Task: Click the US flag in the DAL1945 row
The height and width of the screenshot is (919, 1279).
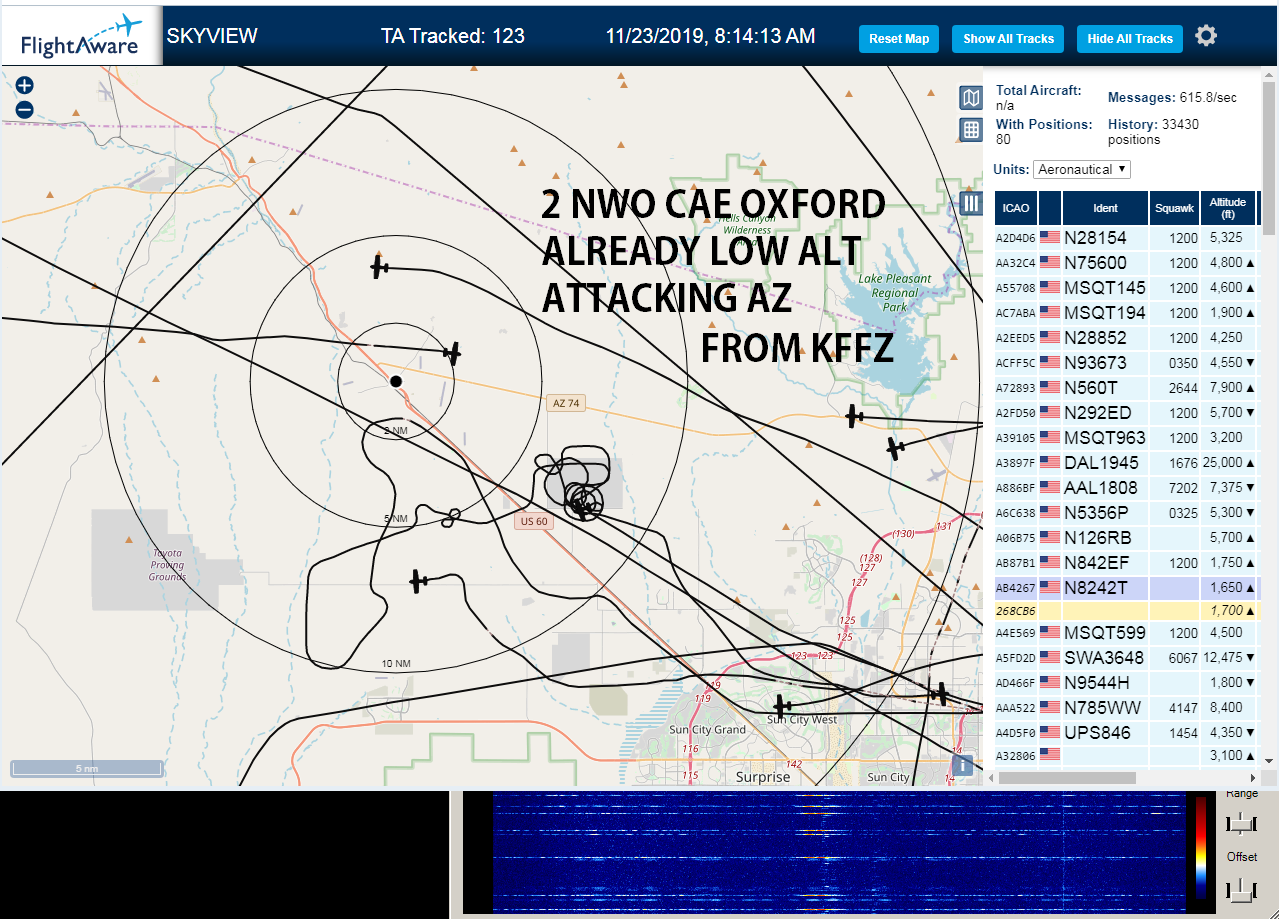Action: point(1050,463)
